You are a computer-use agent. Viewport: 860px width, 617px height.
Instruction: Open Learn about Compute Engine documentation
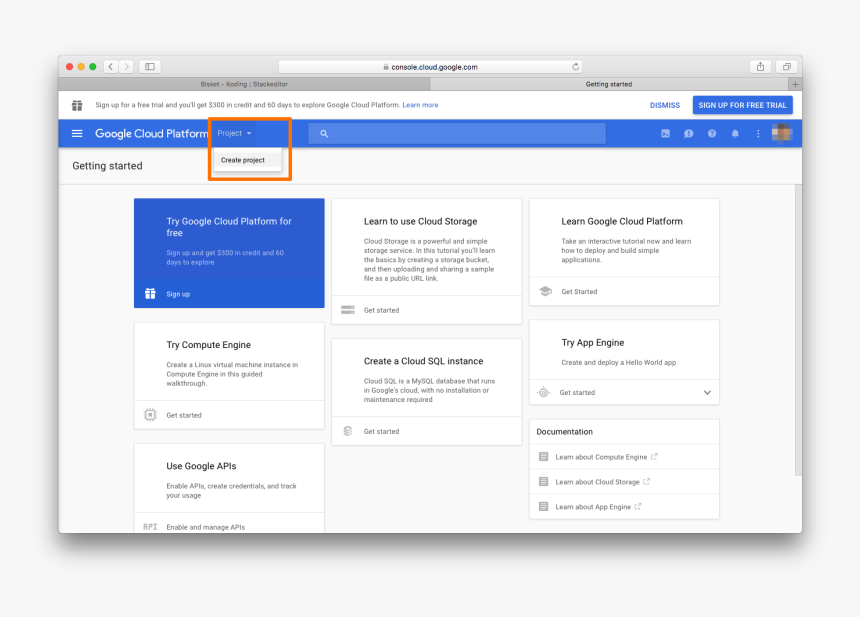pos(601,457)
